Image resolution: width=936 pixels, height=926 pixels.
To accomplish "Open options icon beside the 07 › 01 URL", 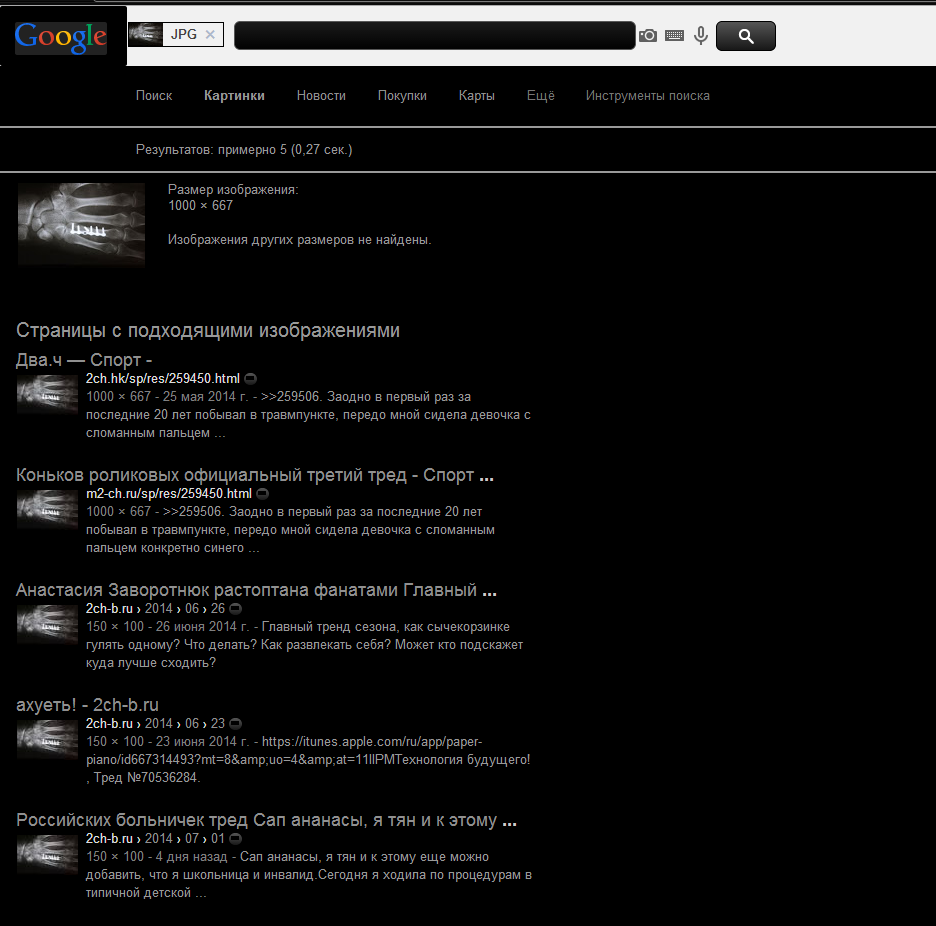I will point(236,839).
